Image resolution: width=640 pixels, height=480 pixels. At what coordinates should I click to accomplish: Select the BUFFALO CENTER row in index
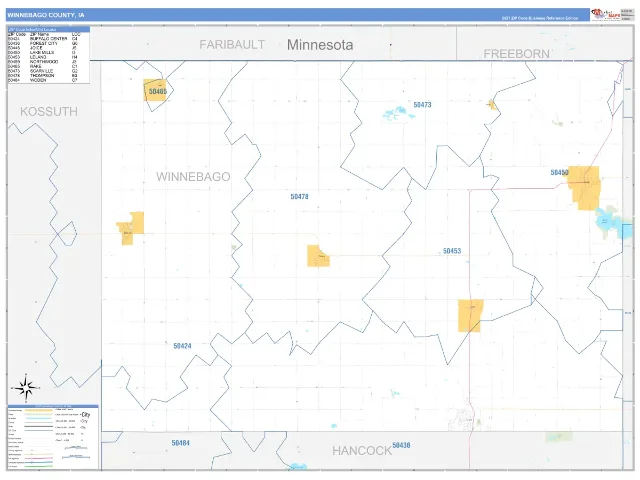tap(42, 39)
